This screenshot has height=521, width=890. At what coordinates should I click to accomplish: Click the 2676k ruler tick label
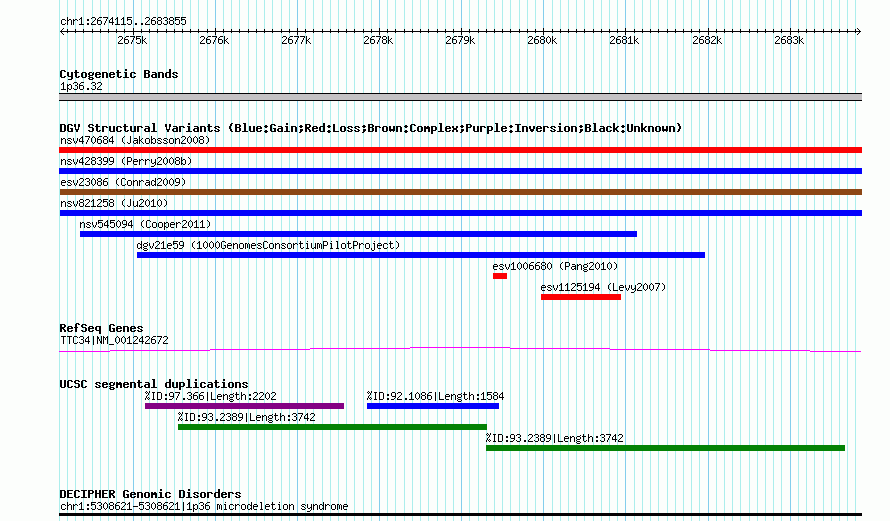(x=214, y=40)
